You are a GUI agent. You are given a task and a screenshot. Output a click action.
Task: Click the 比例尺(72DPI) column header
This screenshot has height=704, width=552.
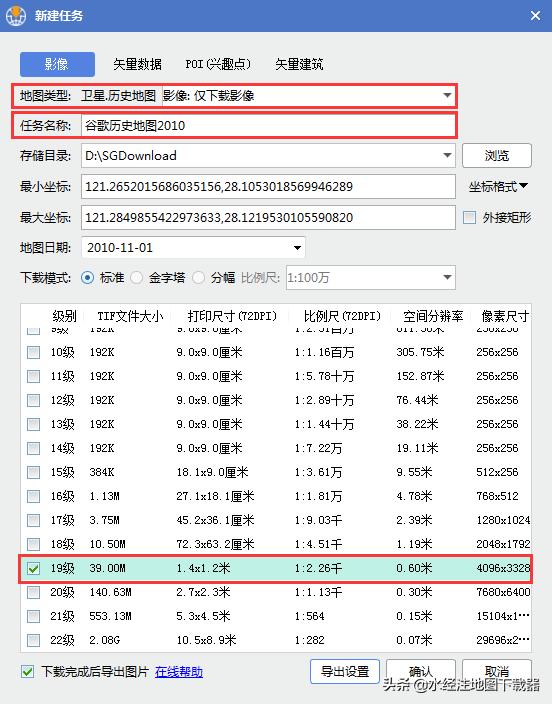pos(342,316)
